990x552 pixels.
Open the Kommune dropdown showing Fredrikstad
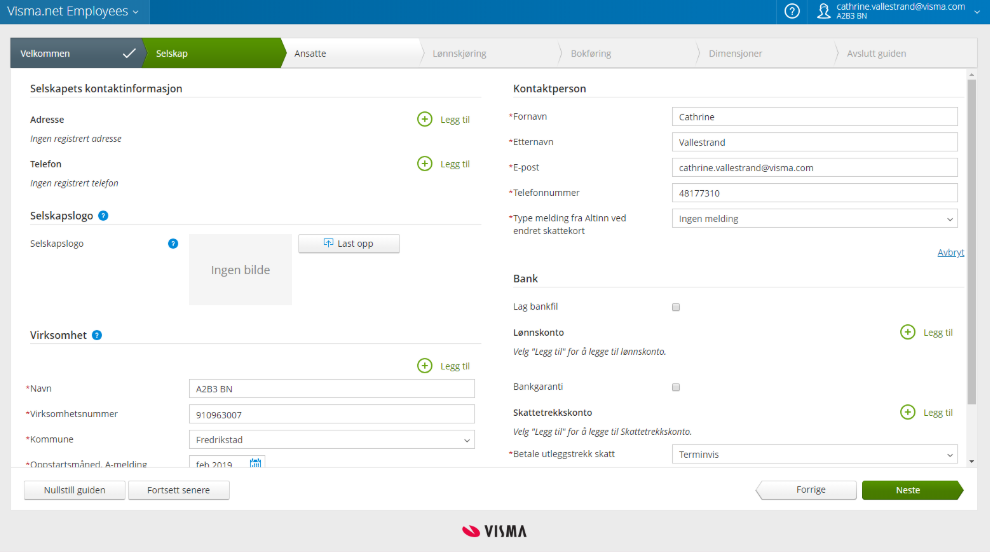click(331, 440)
